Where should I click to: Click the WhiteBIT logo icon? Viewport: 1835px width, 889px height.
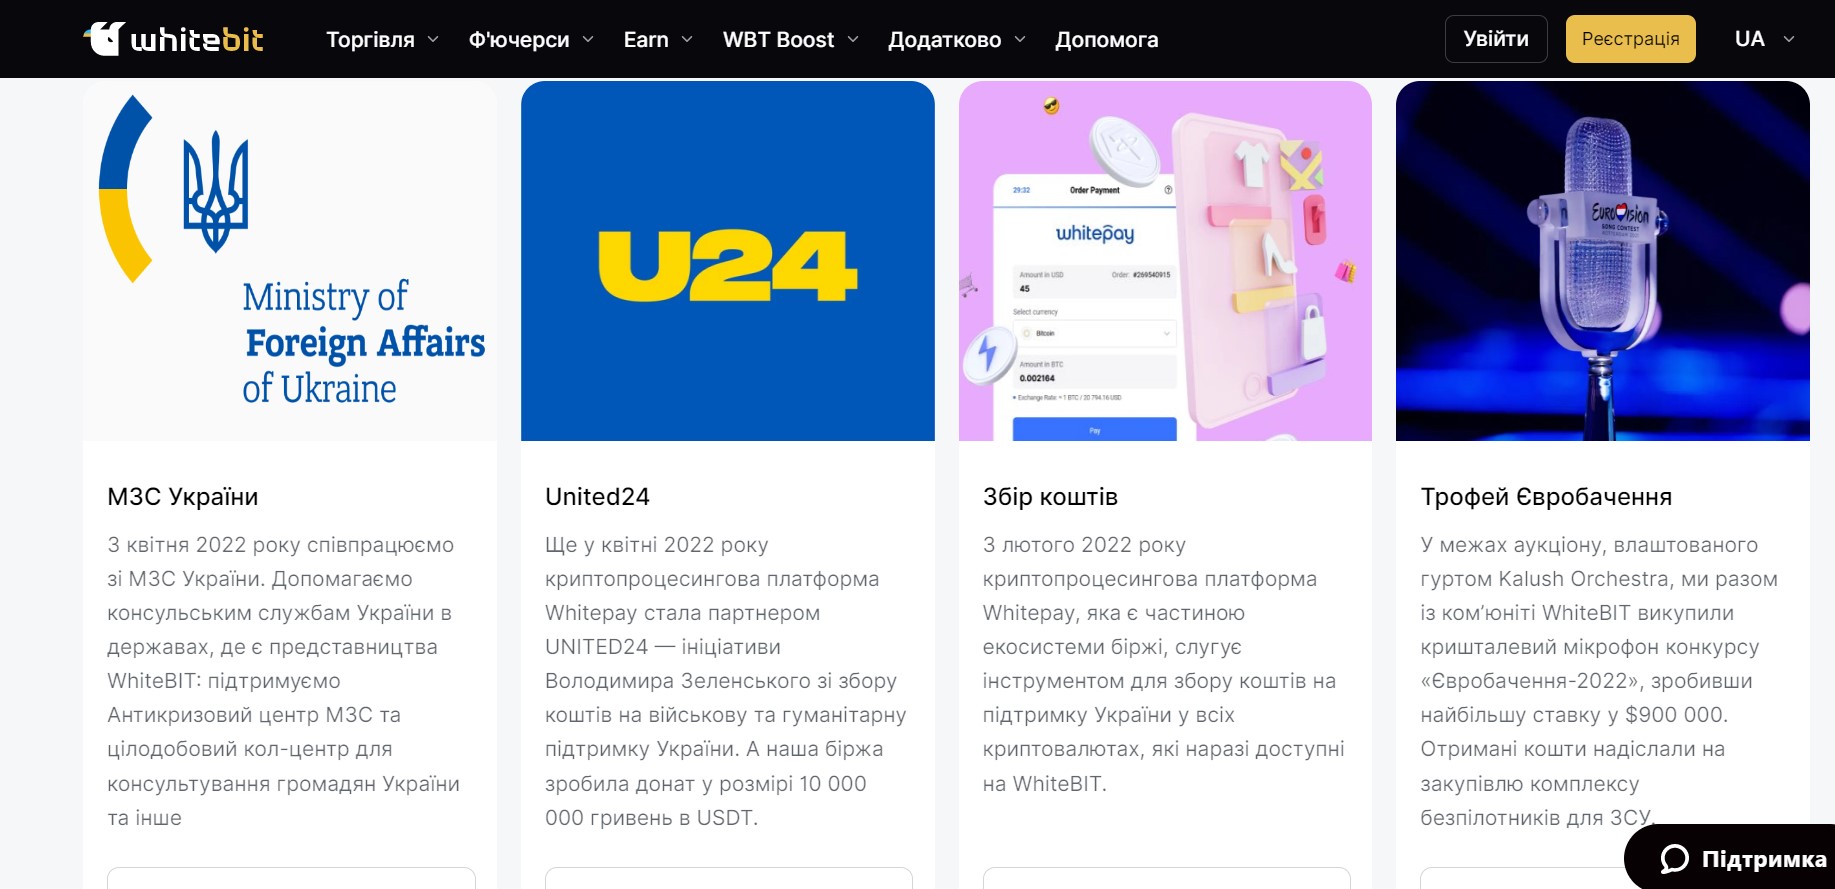pyautogui.click(x=104, y=39)
